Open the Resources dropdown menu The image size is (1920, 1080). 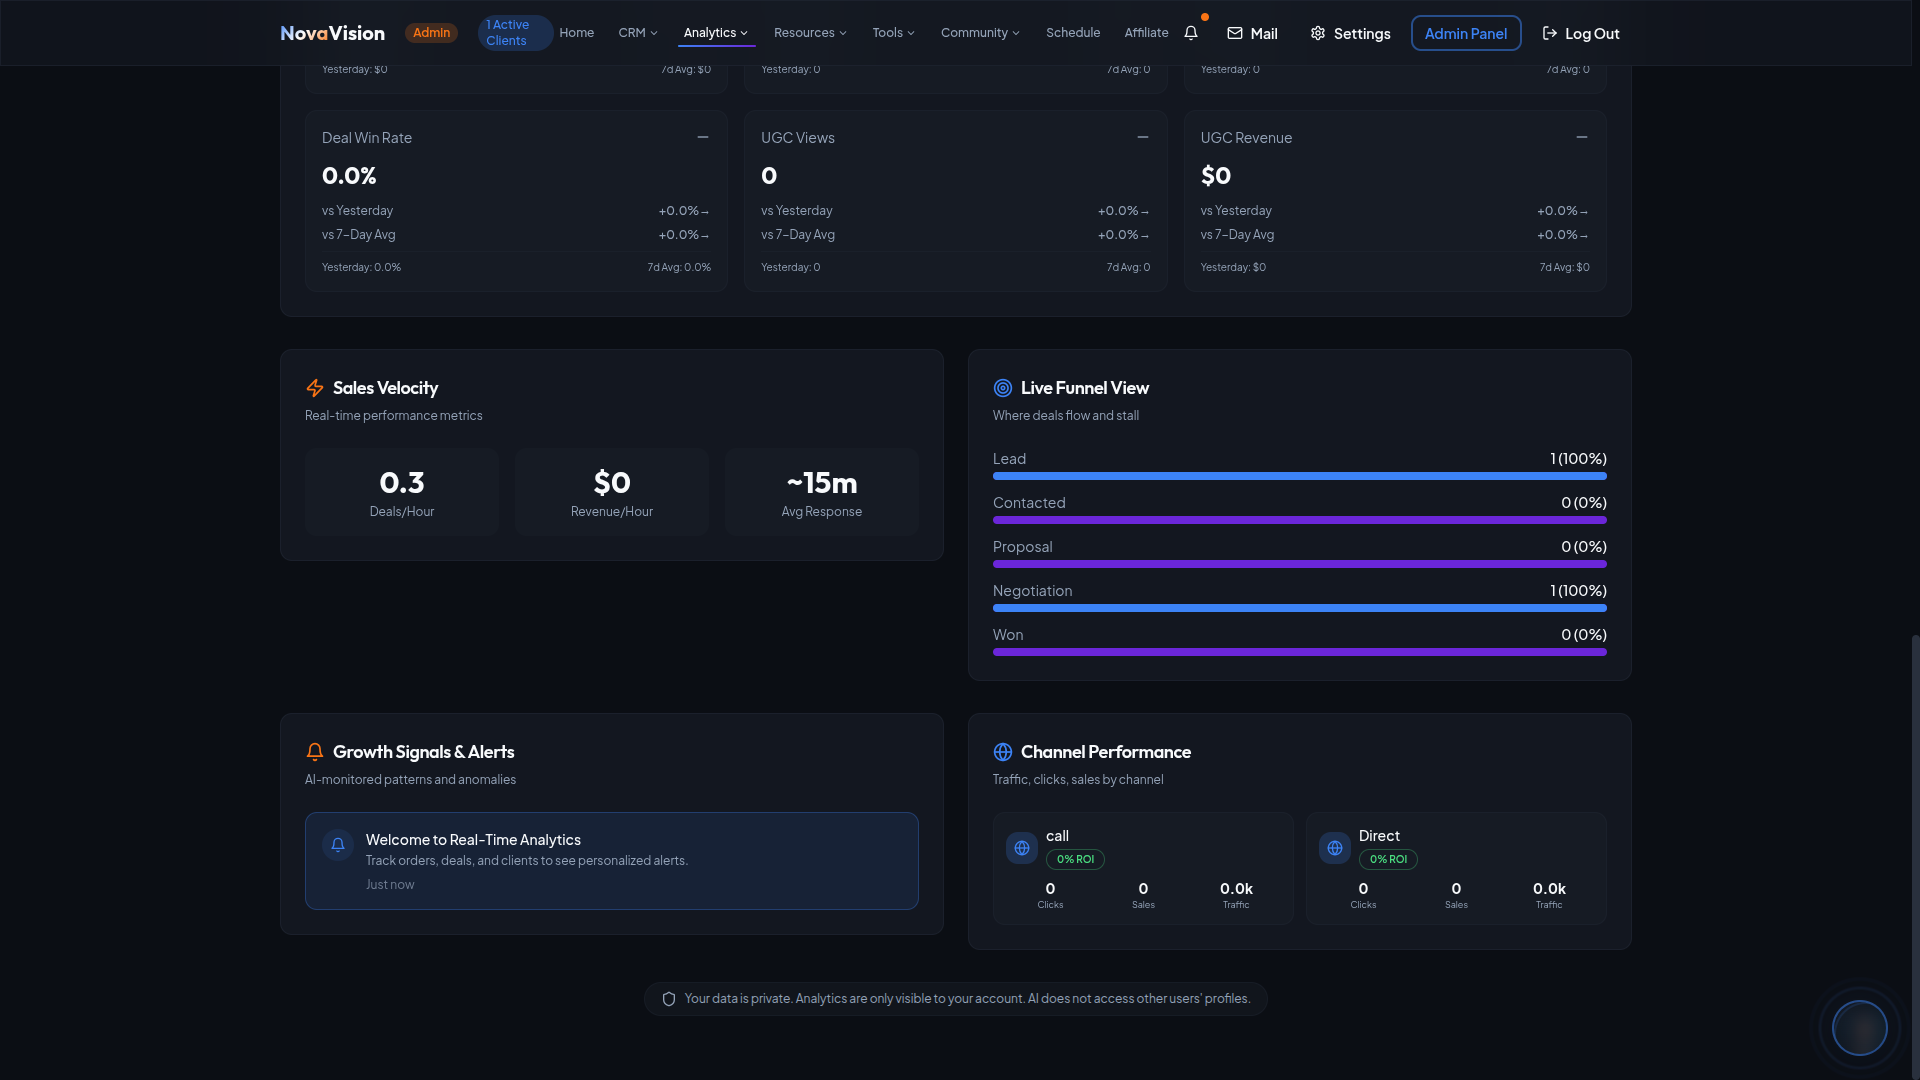[810, 33]
